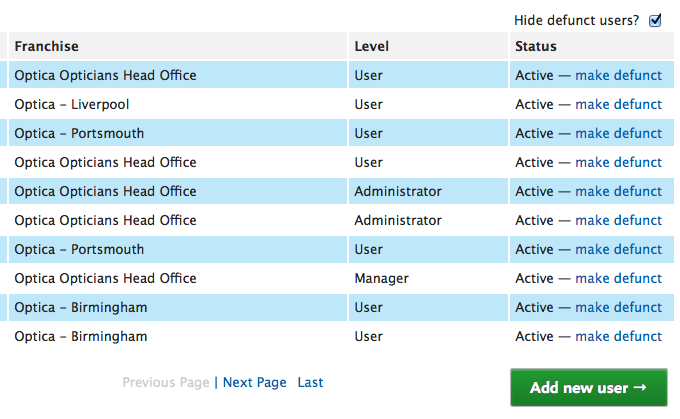The height and width of the screenshot is (419, 680).
Task: Make defunct the Optica – Liverpool user
Action: pyautogui.click(x=618, y=104)
